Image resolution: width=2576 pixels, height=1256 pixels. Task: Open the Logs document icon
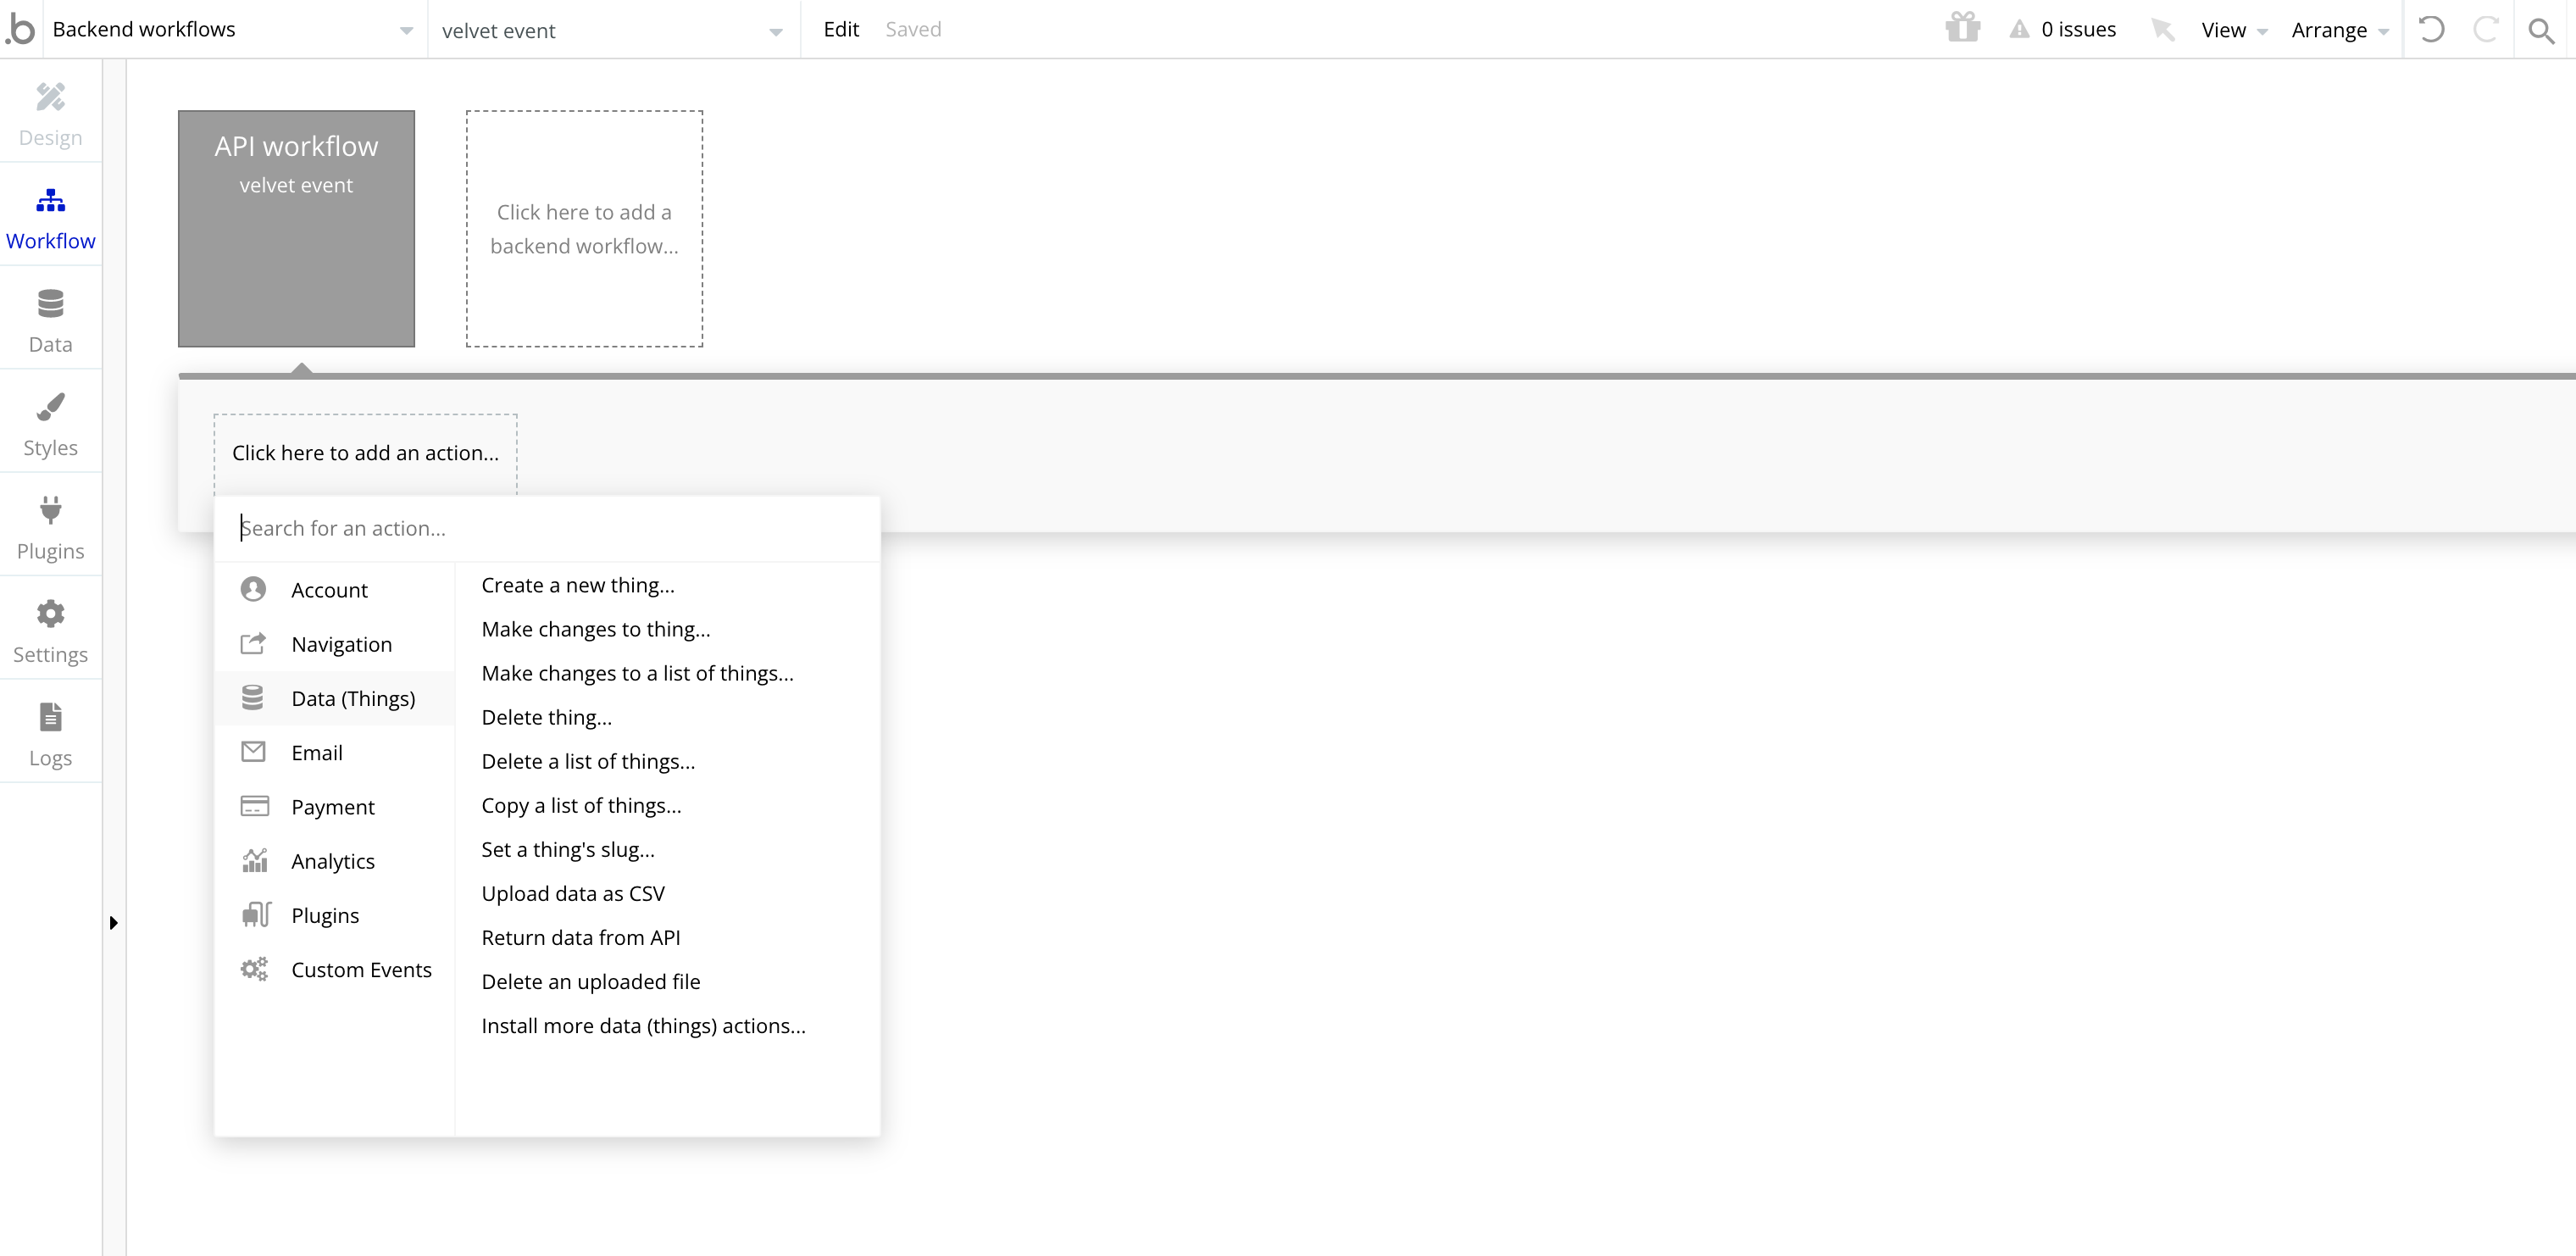(50, 717)
